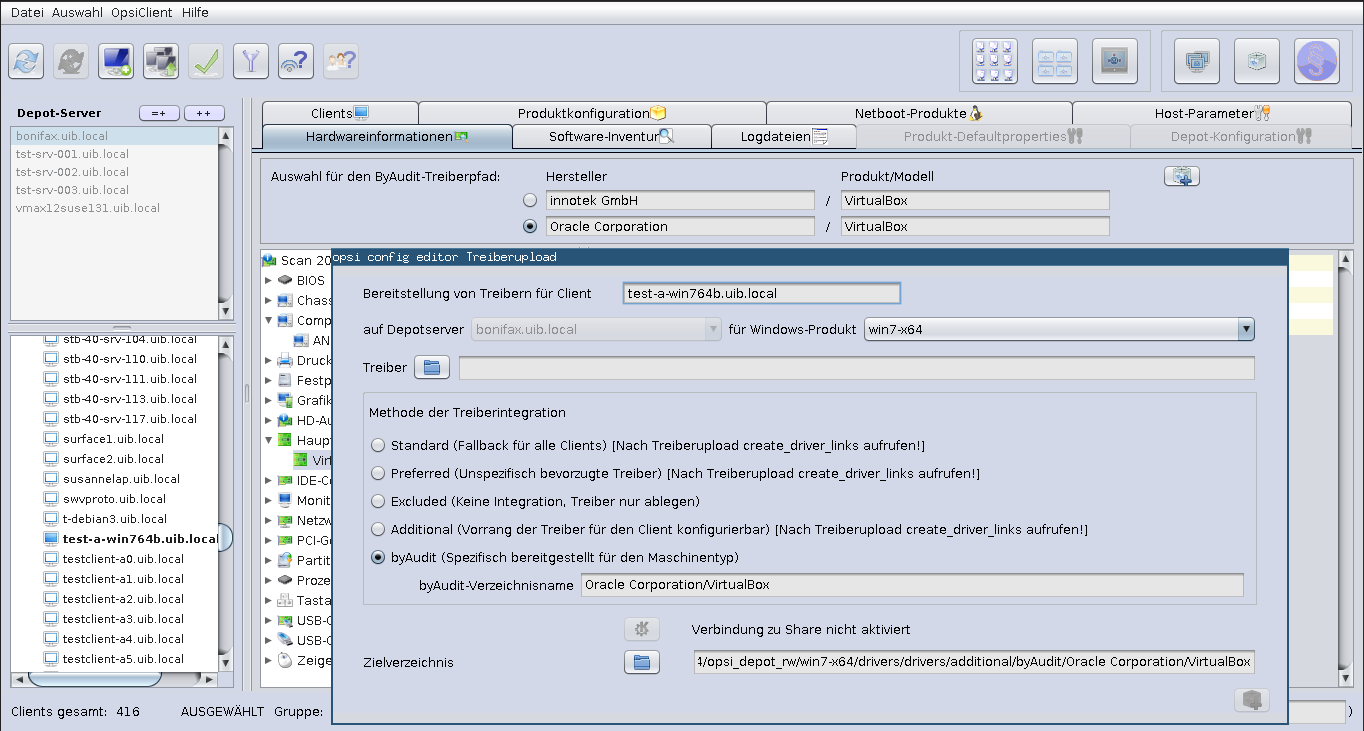Open the Depotserver bonifax.uib.local dropdown
The height and width of the screenshot is (731, 1364).
(x=596, y=329)
